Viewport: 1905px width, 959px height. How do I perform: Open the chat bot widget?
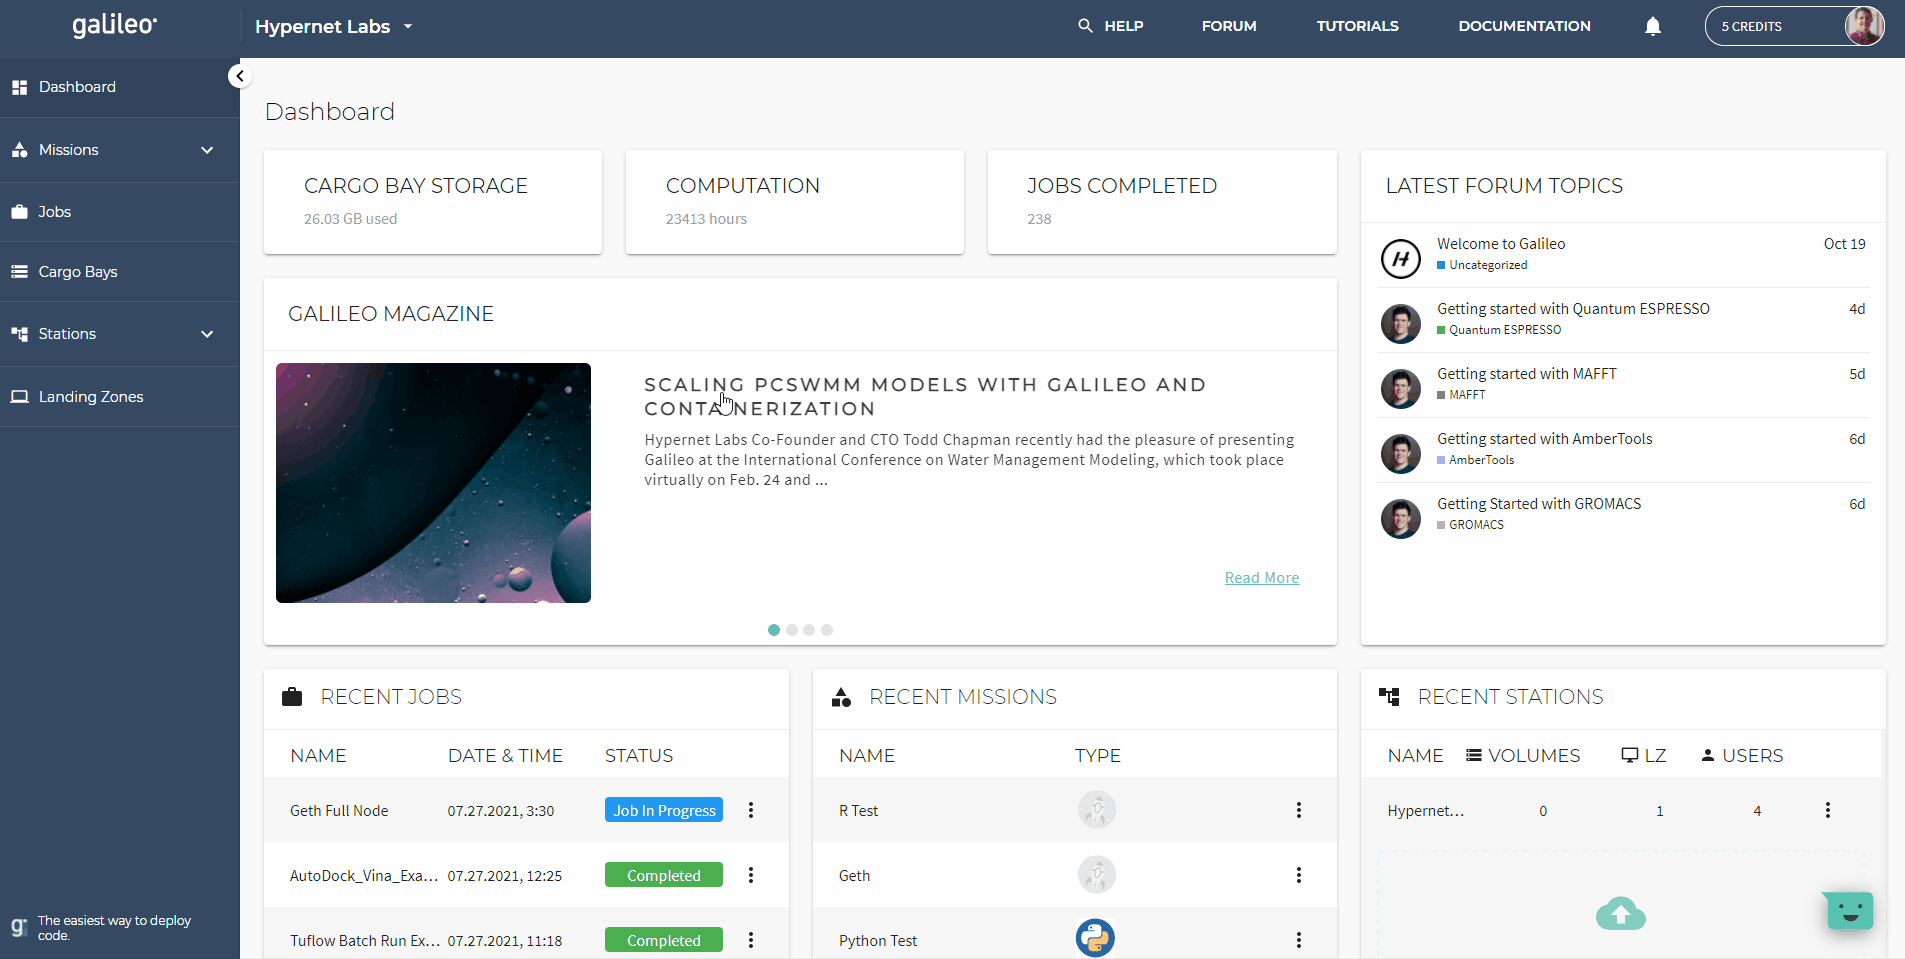[1849, 911]
